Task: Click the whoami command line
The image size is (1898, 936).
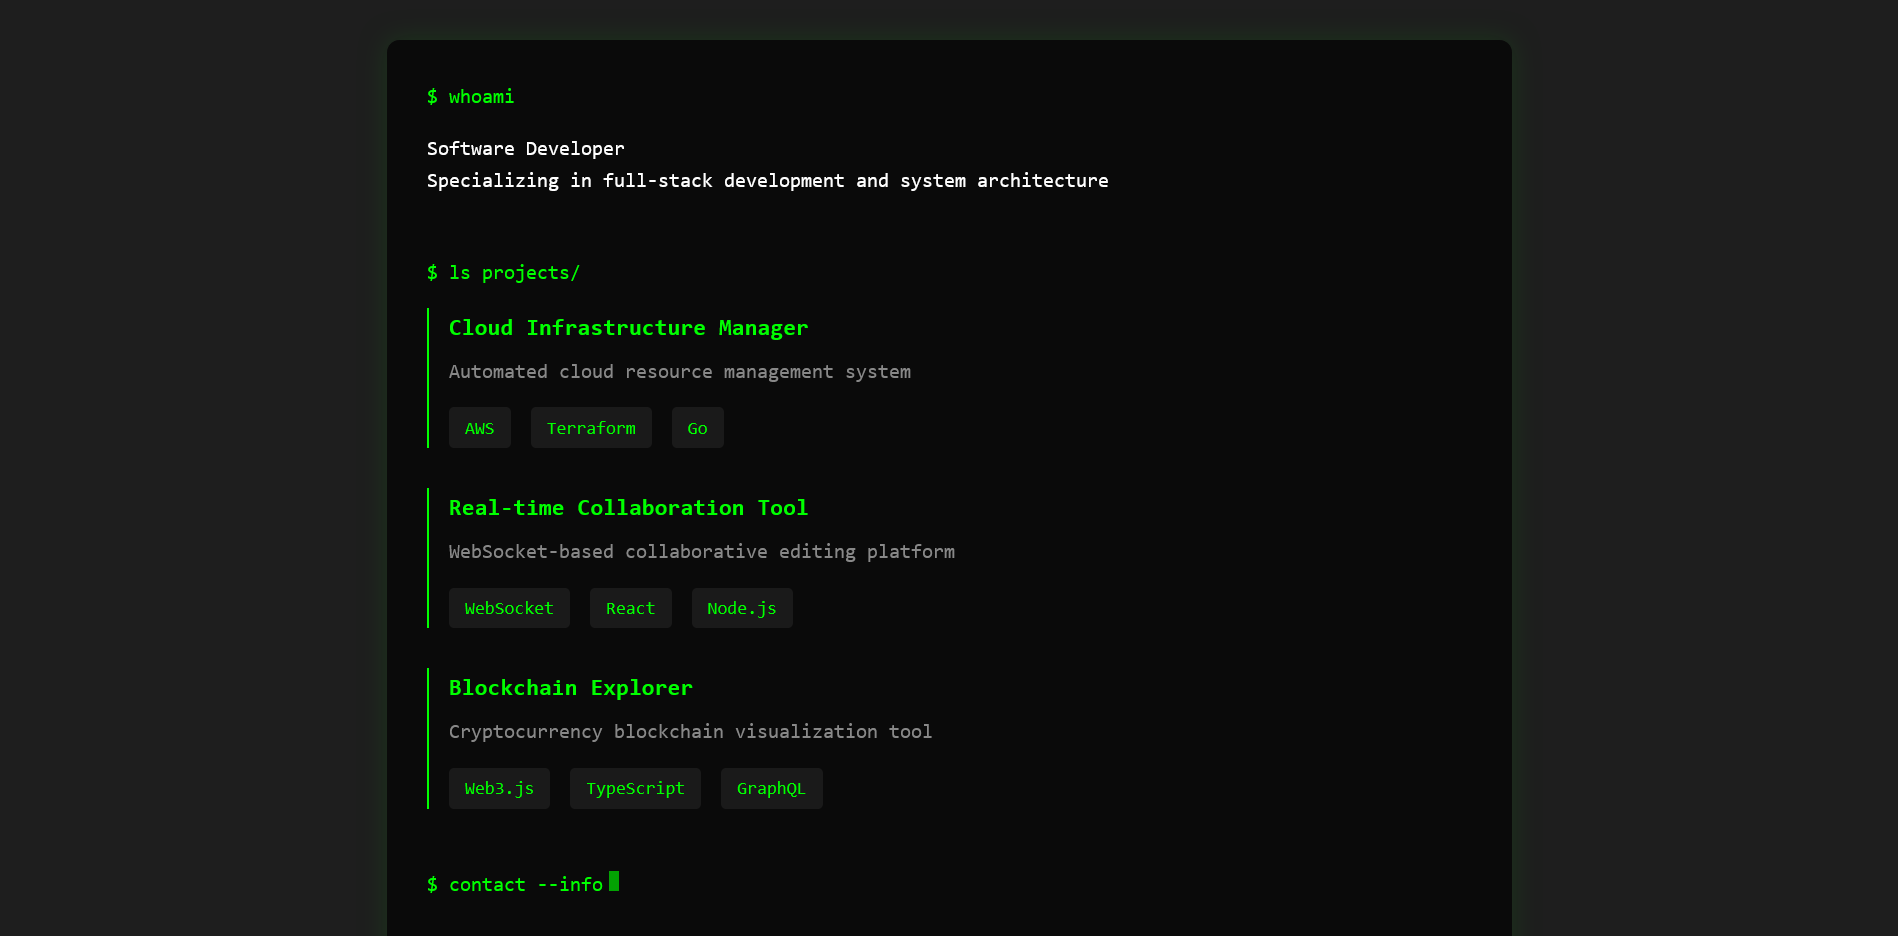Action: [471, 97]
